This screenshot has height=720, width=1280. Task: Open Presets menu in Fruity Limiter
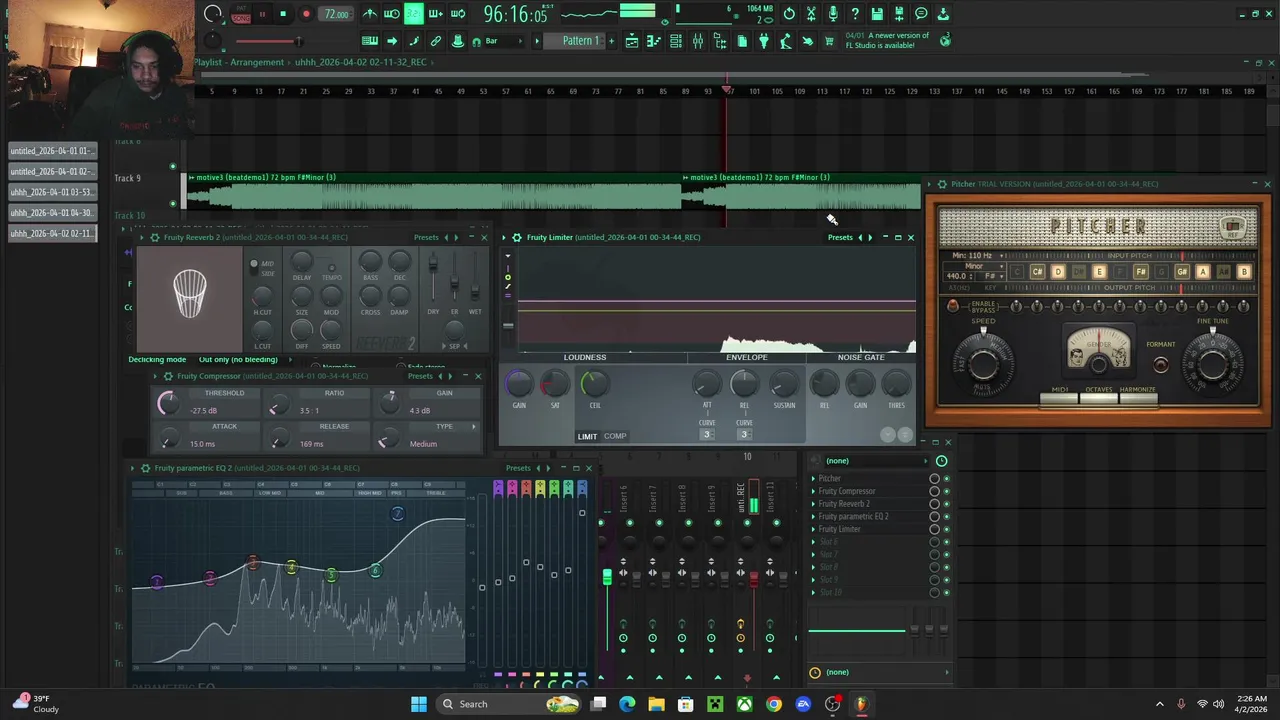point(840,237)
